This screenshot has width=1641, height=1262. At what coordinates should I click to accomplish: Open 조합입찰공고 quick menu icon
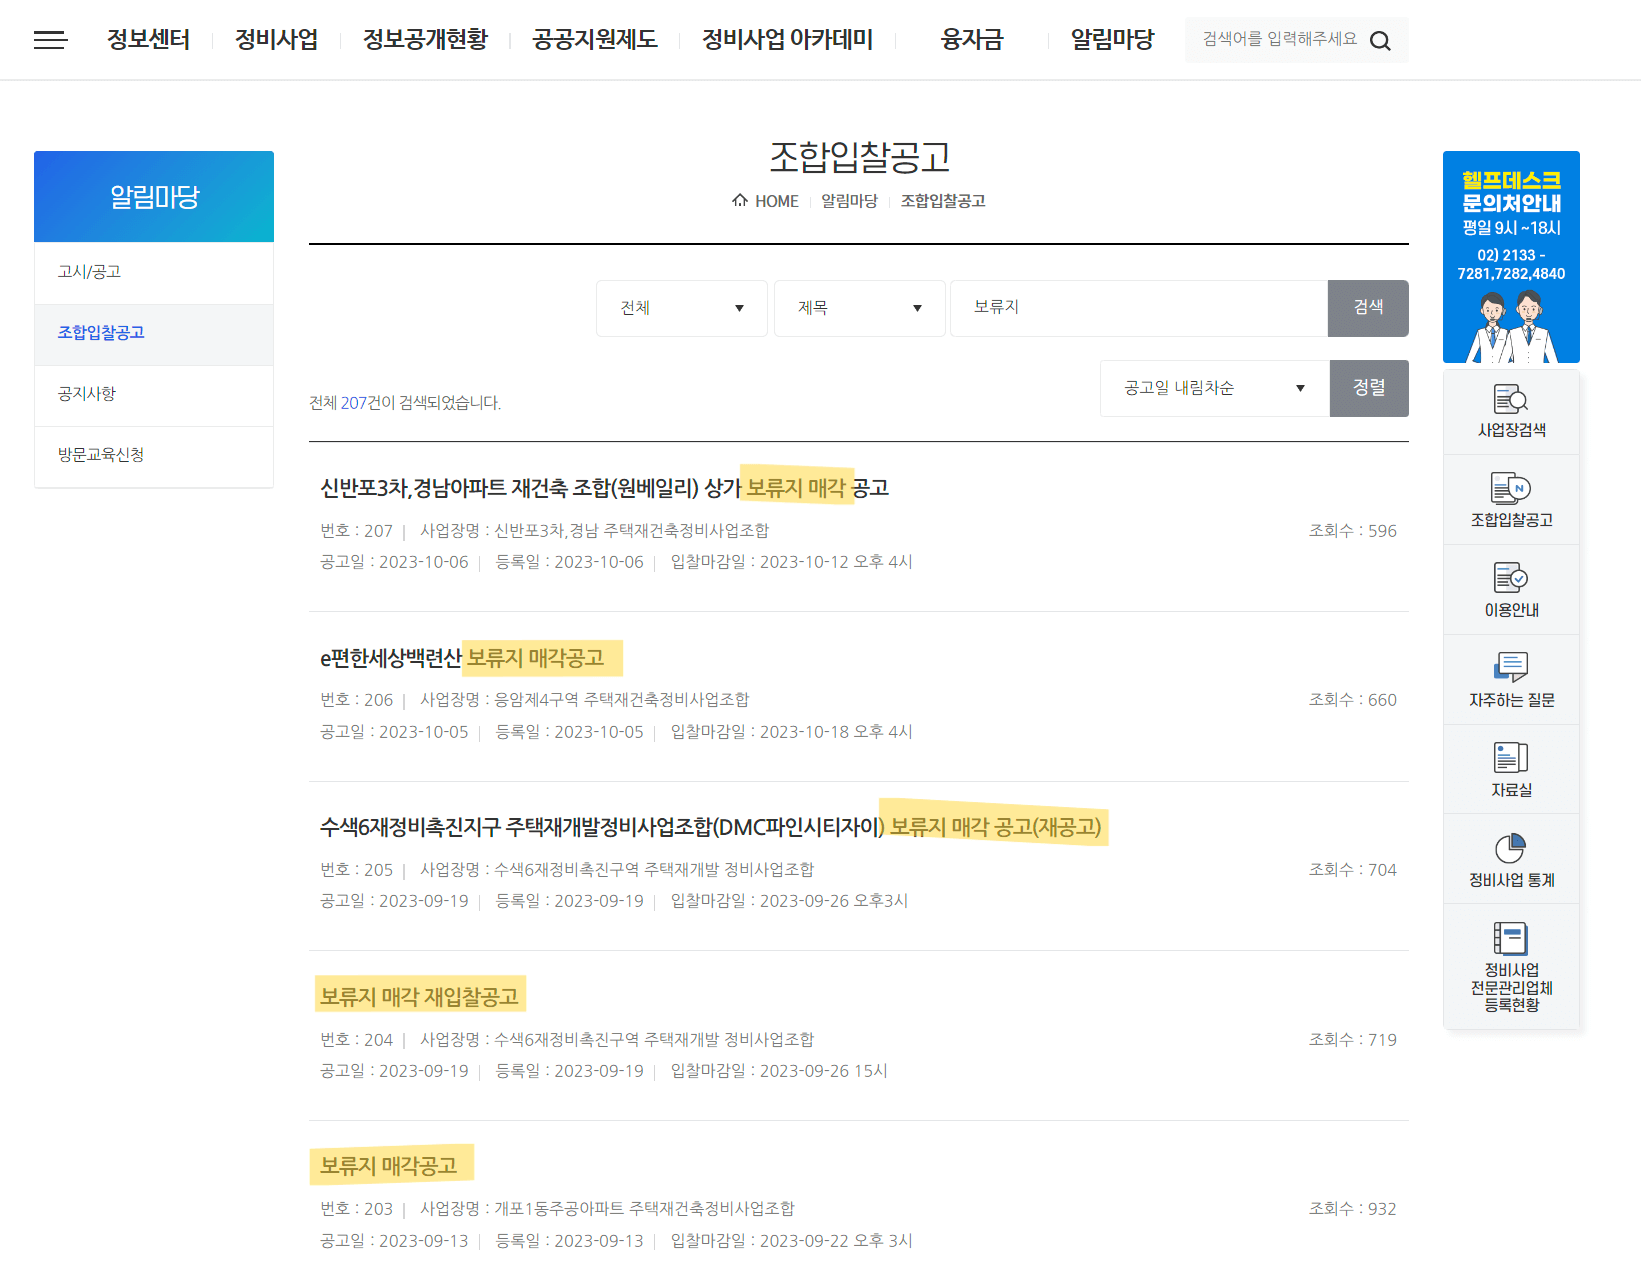click(x=1510, y=499)
